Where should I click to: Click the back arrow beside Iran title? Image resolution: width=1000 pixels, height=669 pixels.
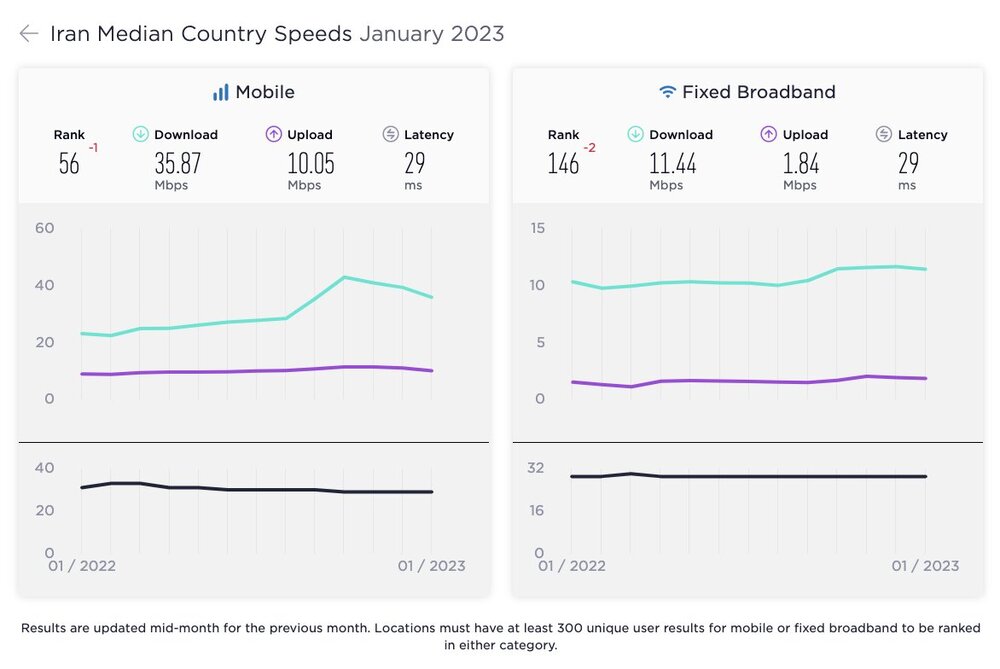(x=28, y=34)
